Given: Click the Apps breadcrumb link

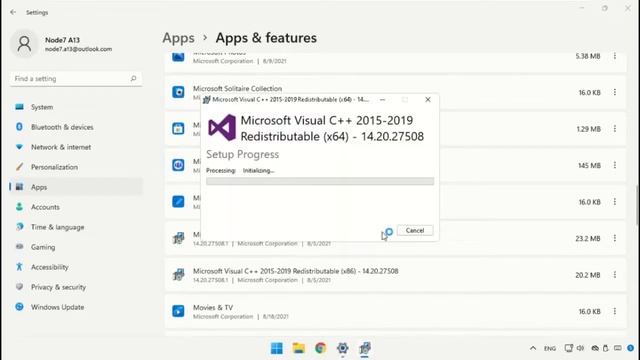Looking at the screenshot, I should tap(178, 38).
